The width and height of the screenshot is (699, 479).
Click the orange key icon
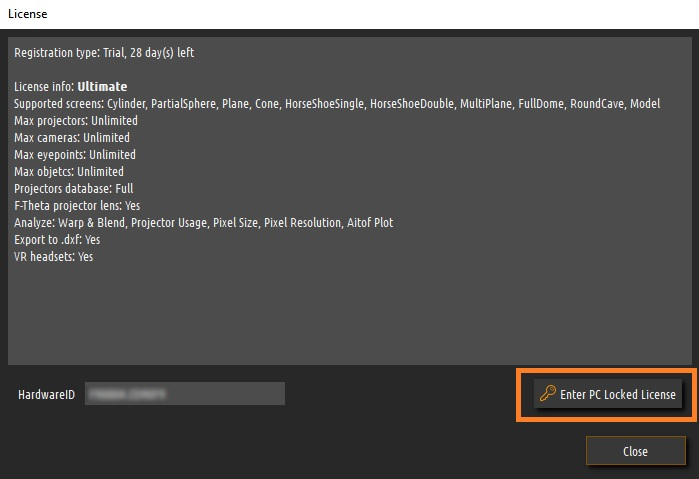[x=547, y=393]
